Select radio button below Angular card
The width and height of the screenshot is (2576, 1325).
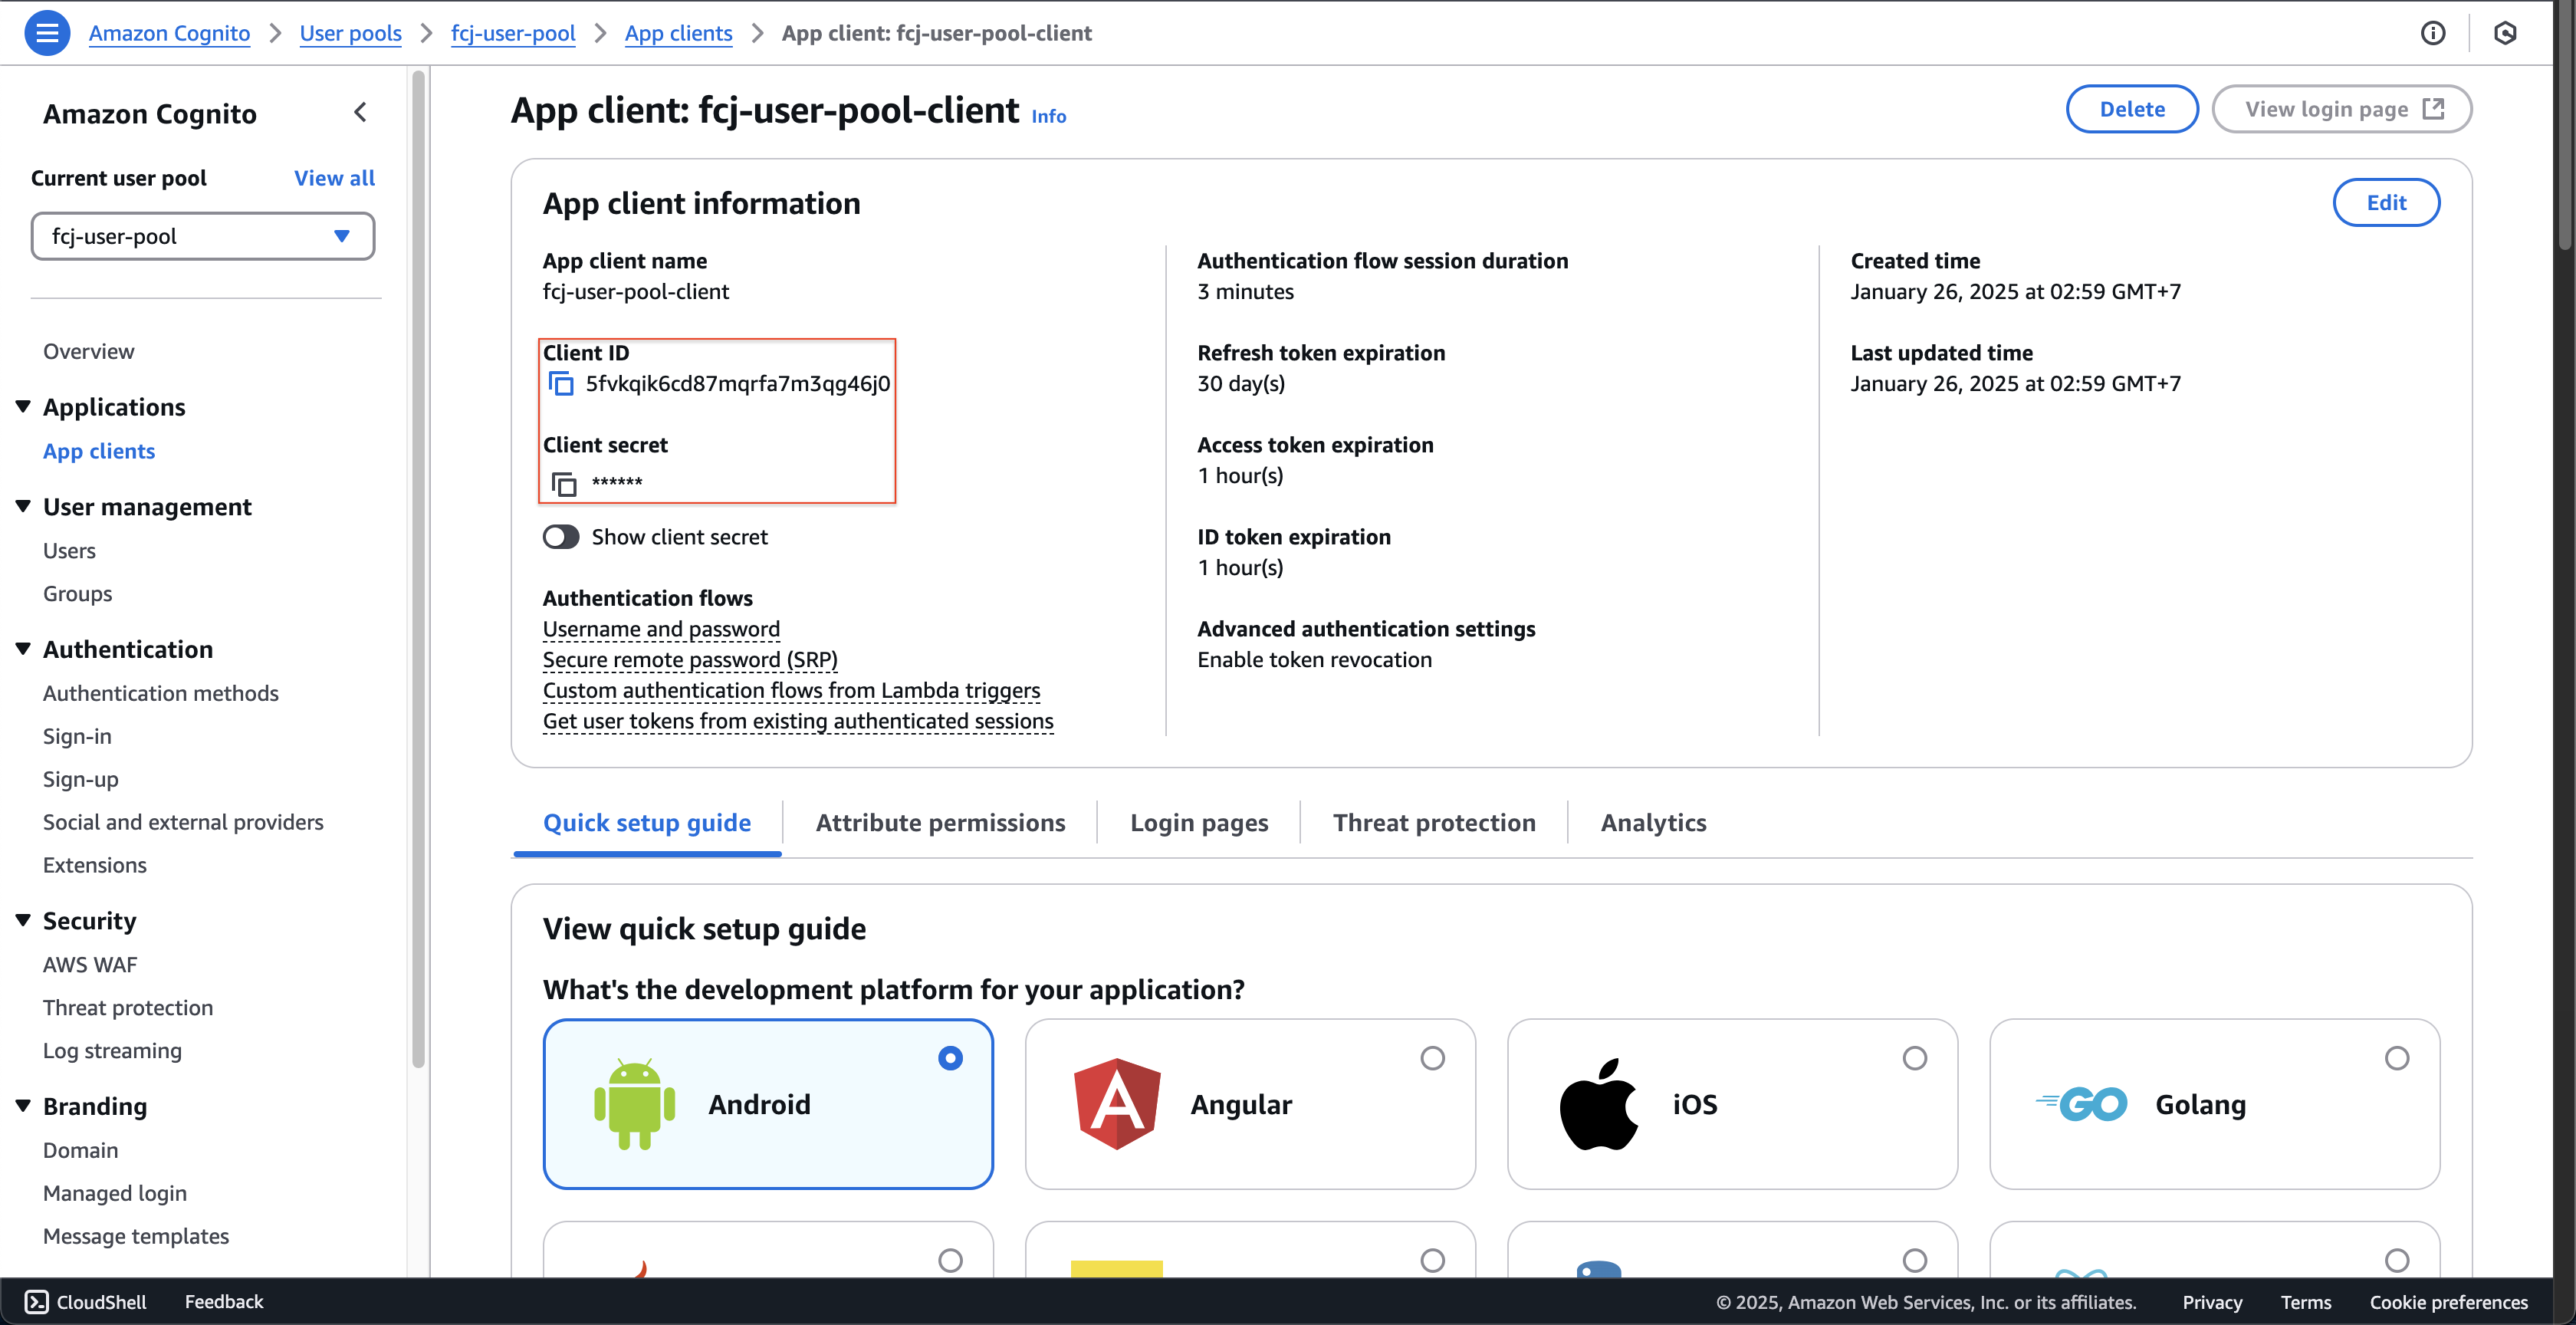click(1432, 1260)
